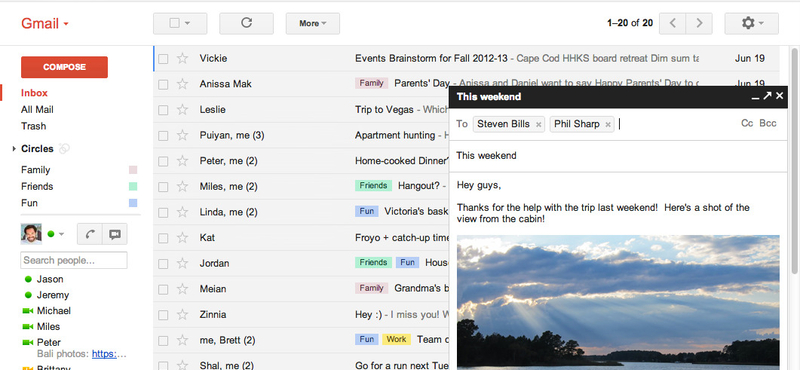Click the Family label color swatch
800x370 pixels.
[x=133, y=170]
